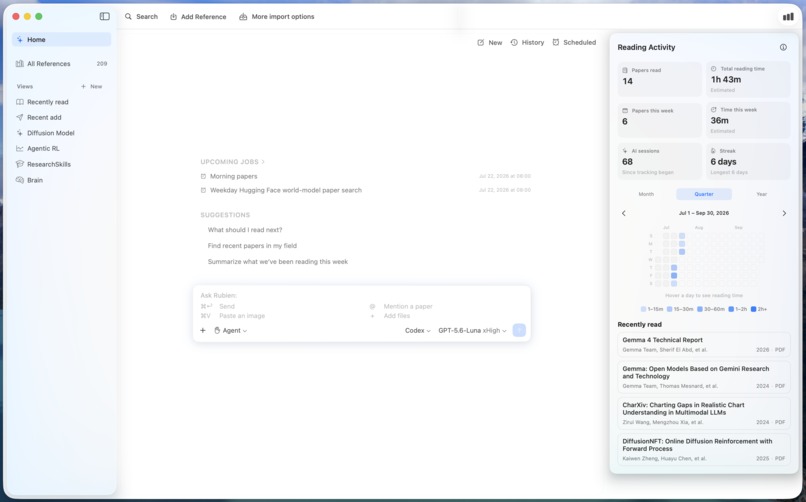Click the Recent add paper-plane icon
The image size is (806, 502).
pos(20,117)
